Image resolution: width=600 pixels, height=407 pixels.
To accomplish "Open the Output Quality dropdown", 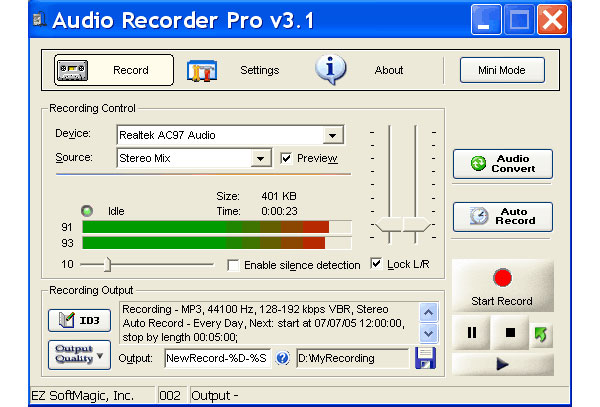I will tap(80, 355).
